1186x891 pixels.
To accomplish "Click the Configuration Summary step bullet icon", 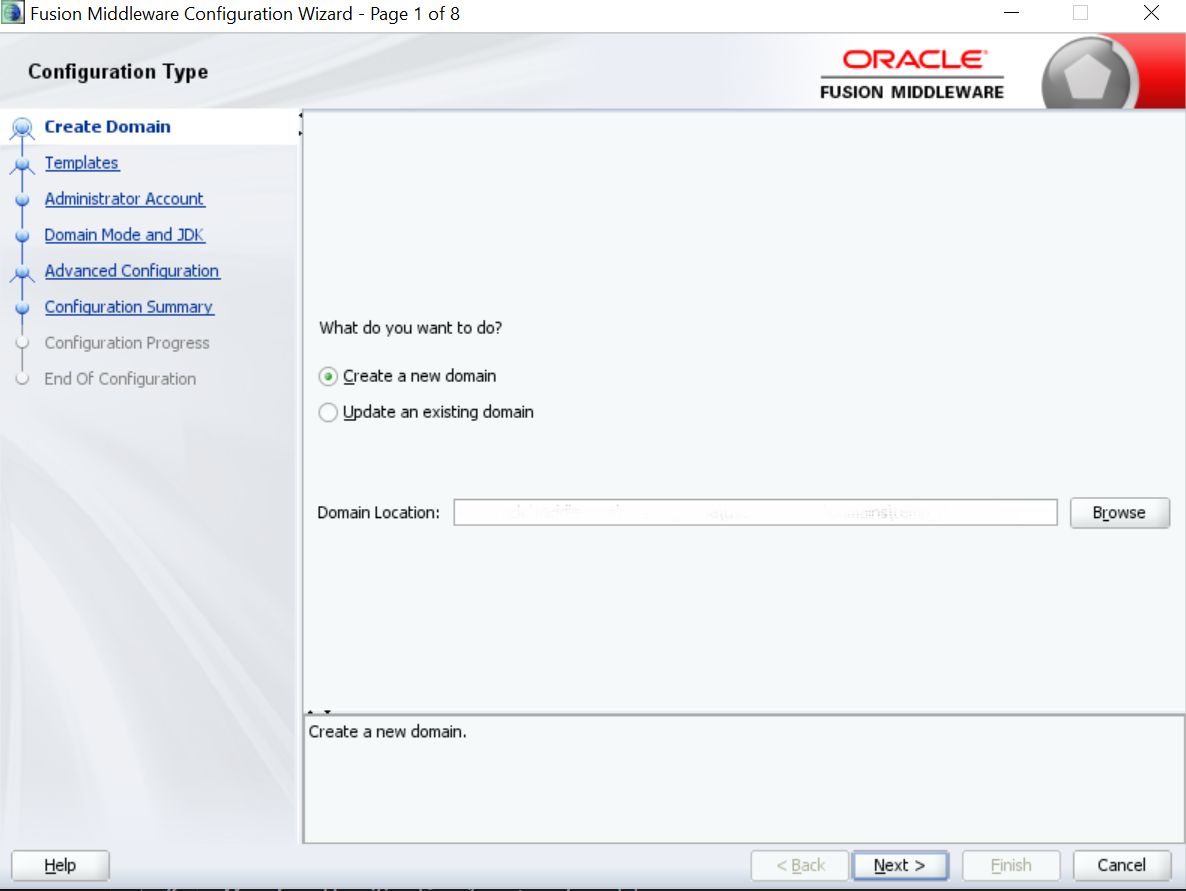I will point(22,308).
